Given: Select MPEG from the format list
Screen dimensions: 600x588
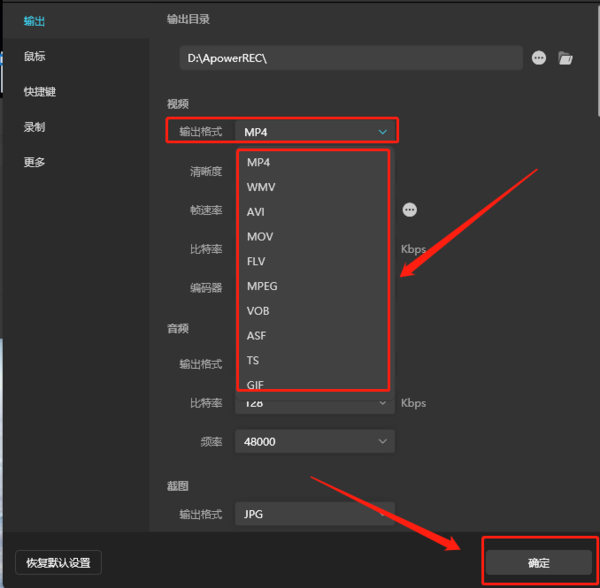Looking at the screenshot, I should 262,286.
